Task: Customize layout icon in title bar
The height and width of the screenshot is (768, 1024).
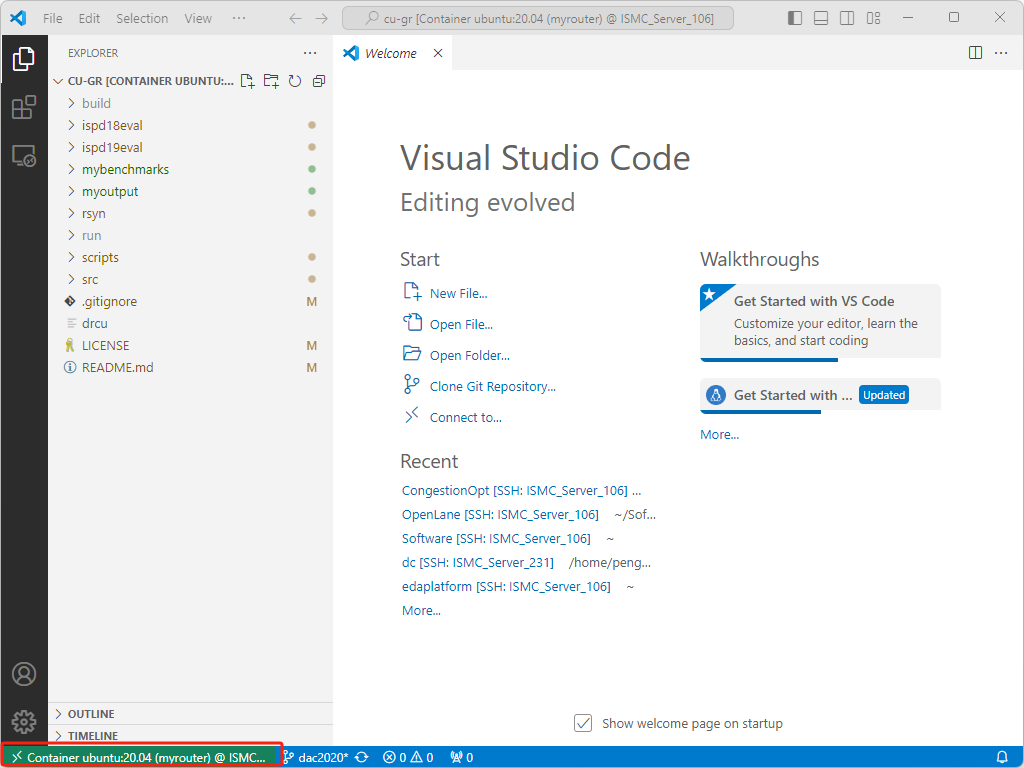Action: (873, 18)
